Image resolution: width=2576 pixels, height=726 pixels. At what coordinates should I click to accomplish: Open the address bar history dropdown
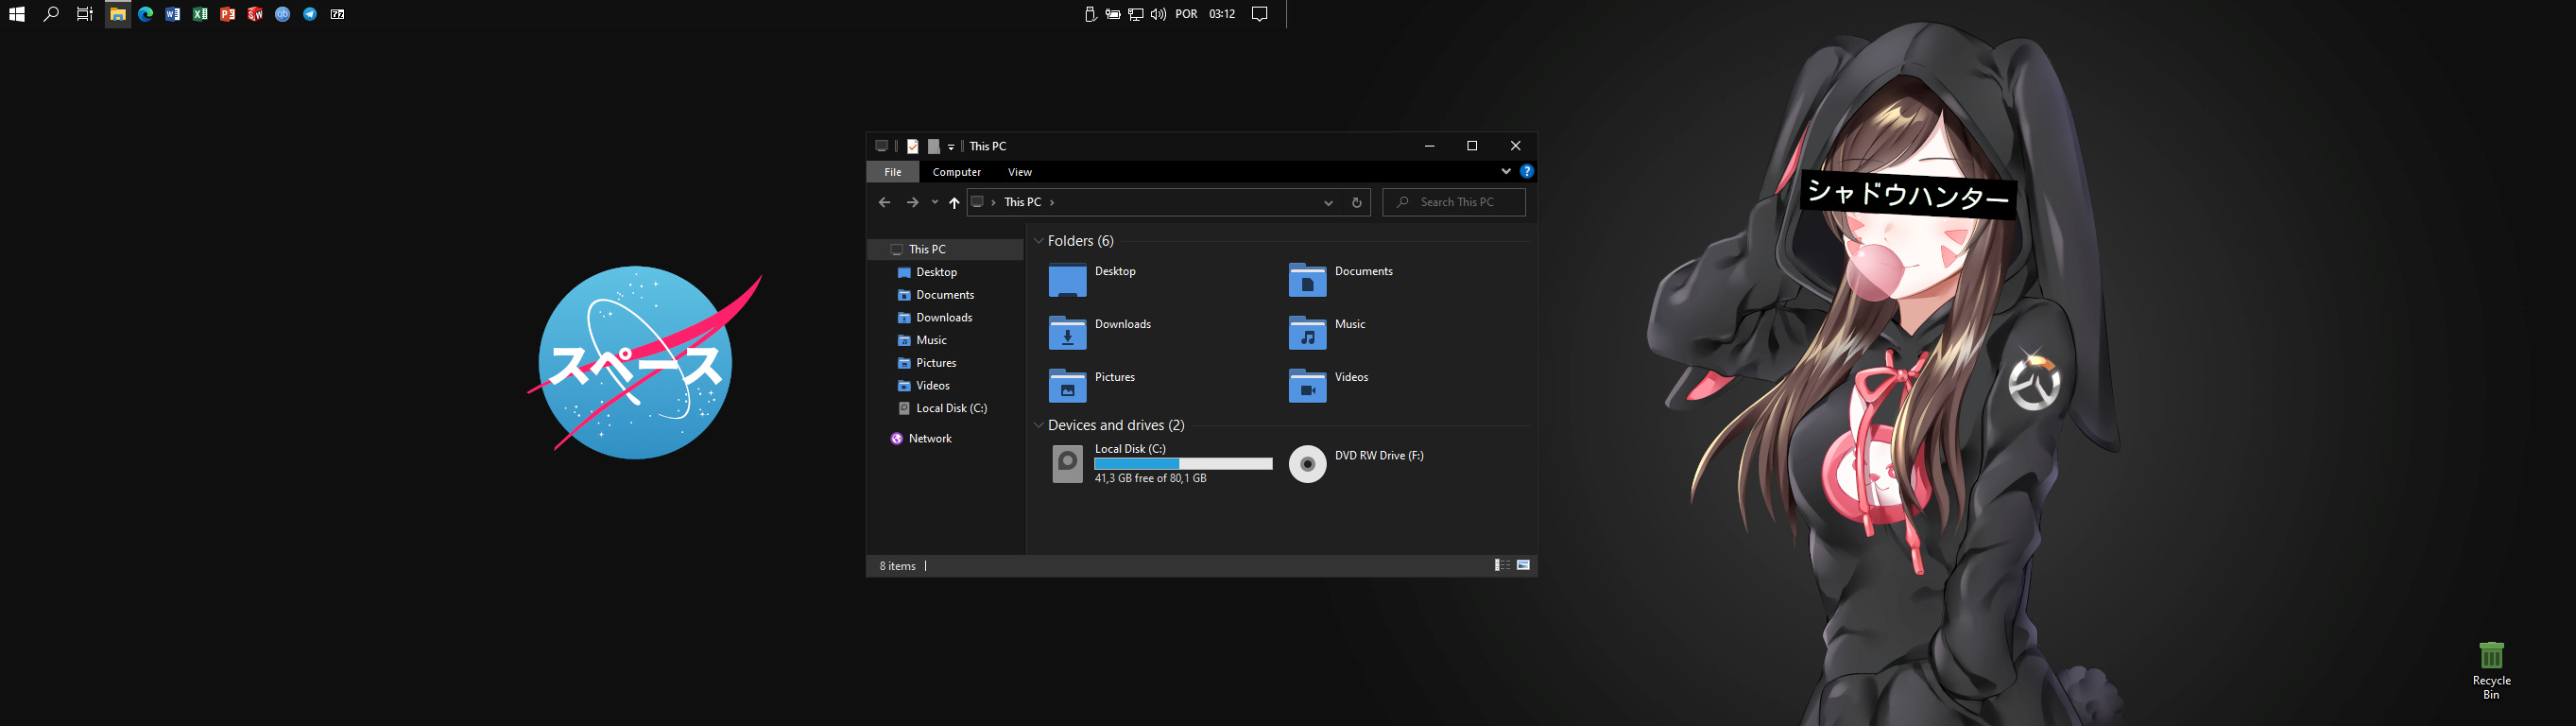[x=1328, y=203]
